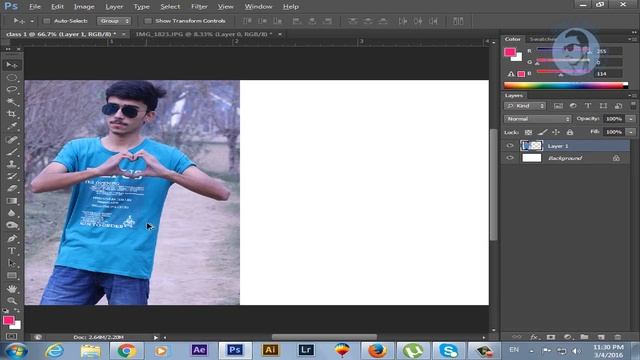Swap foreground and background colors
The width and height of the screenshot is (640, 360).
pyautogui.click(x=17, y=311)
